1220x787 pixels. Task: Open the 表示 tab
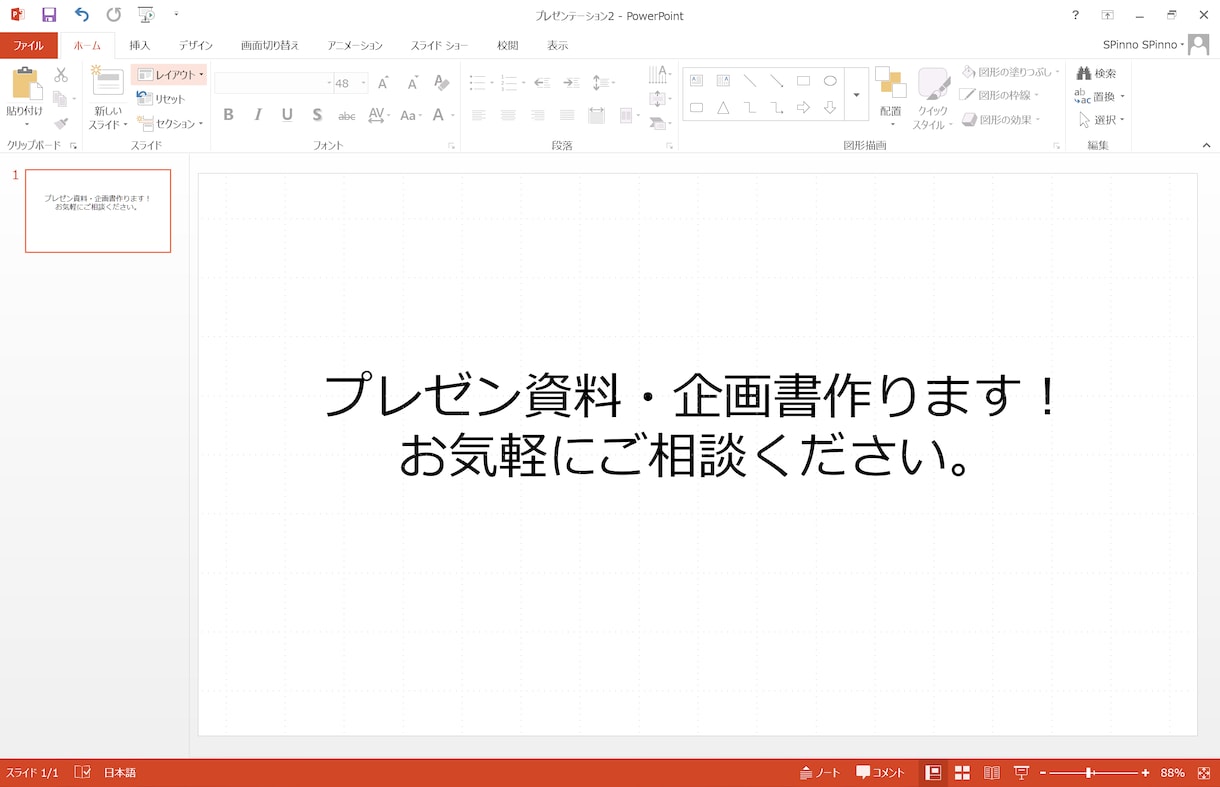558,46
